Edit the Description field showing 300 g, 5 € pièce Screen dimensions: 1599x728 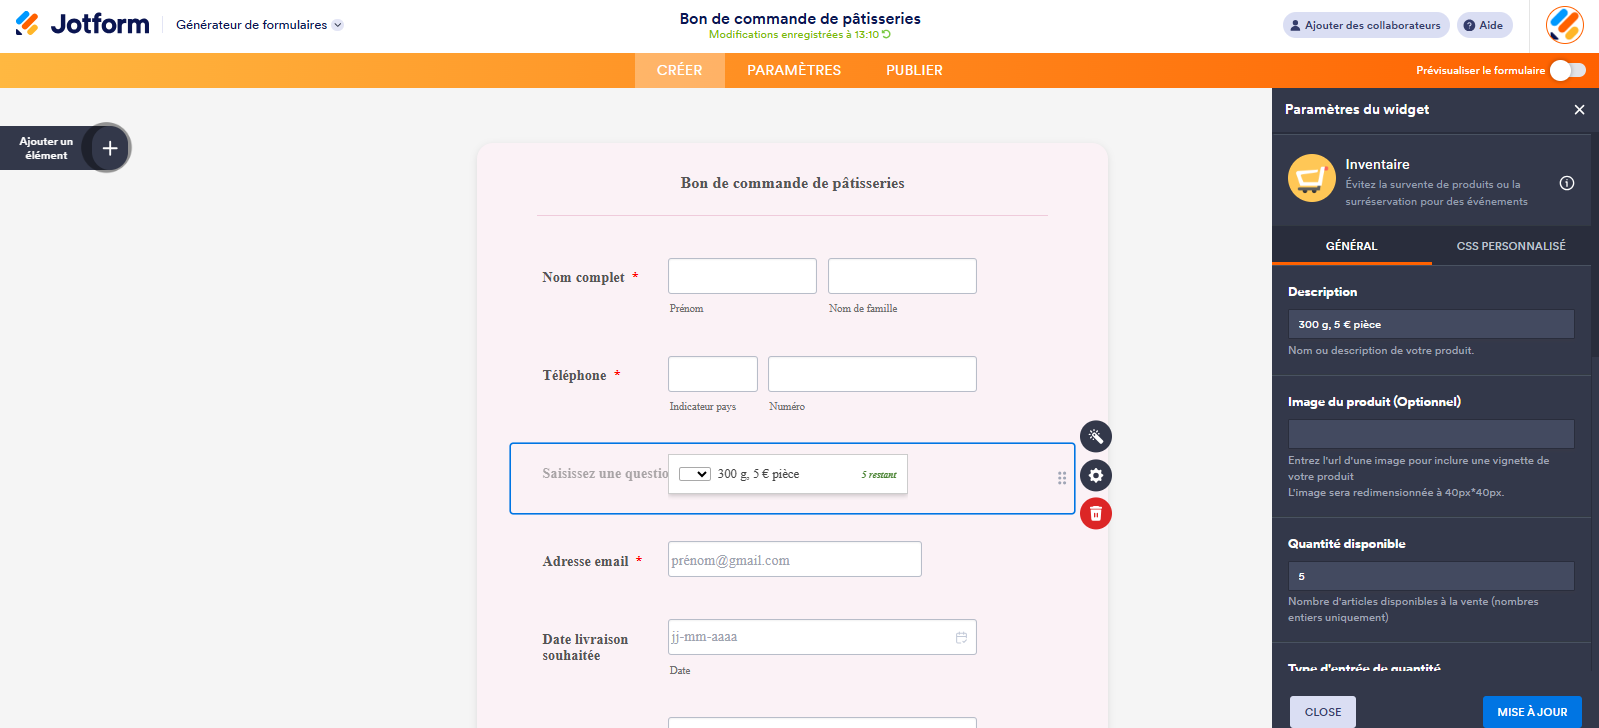1430,323
